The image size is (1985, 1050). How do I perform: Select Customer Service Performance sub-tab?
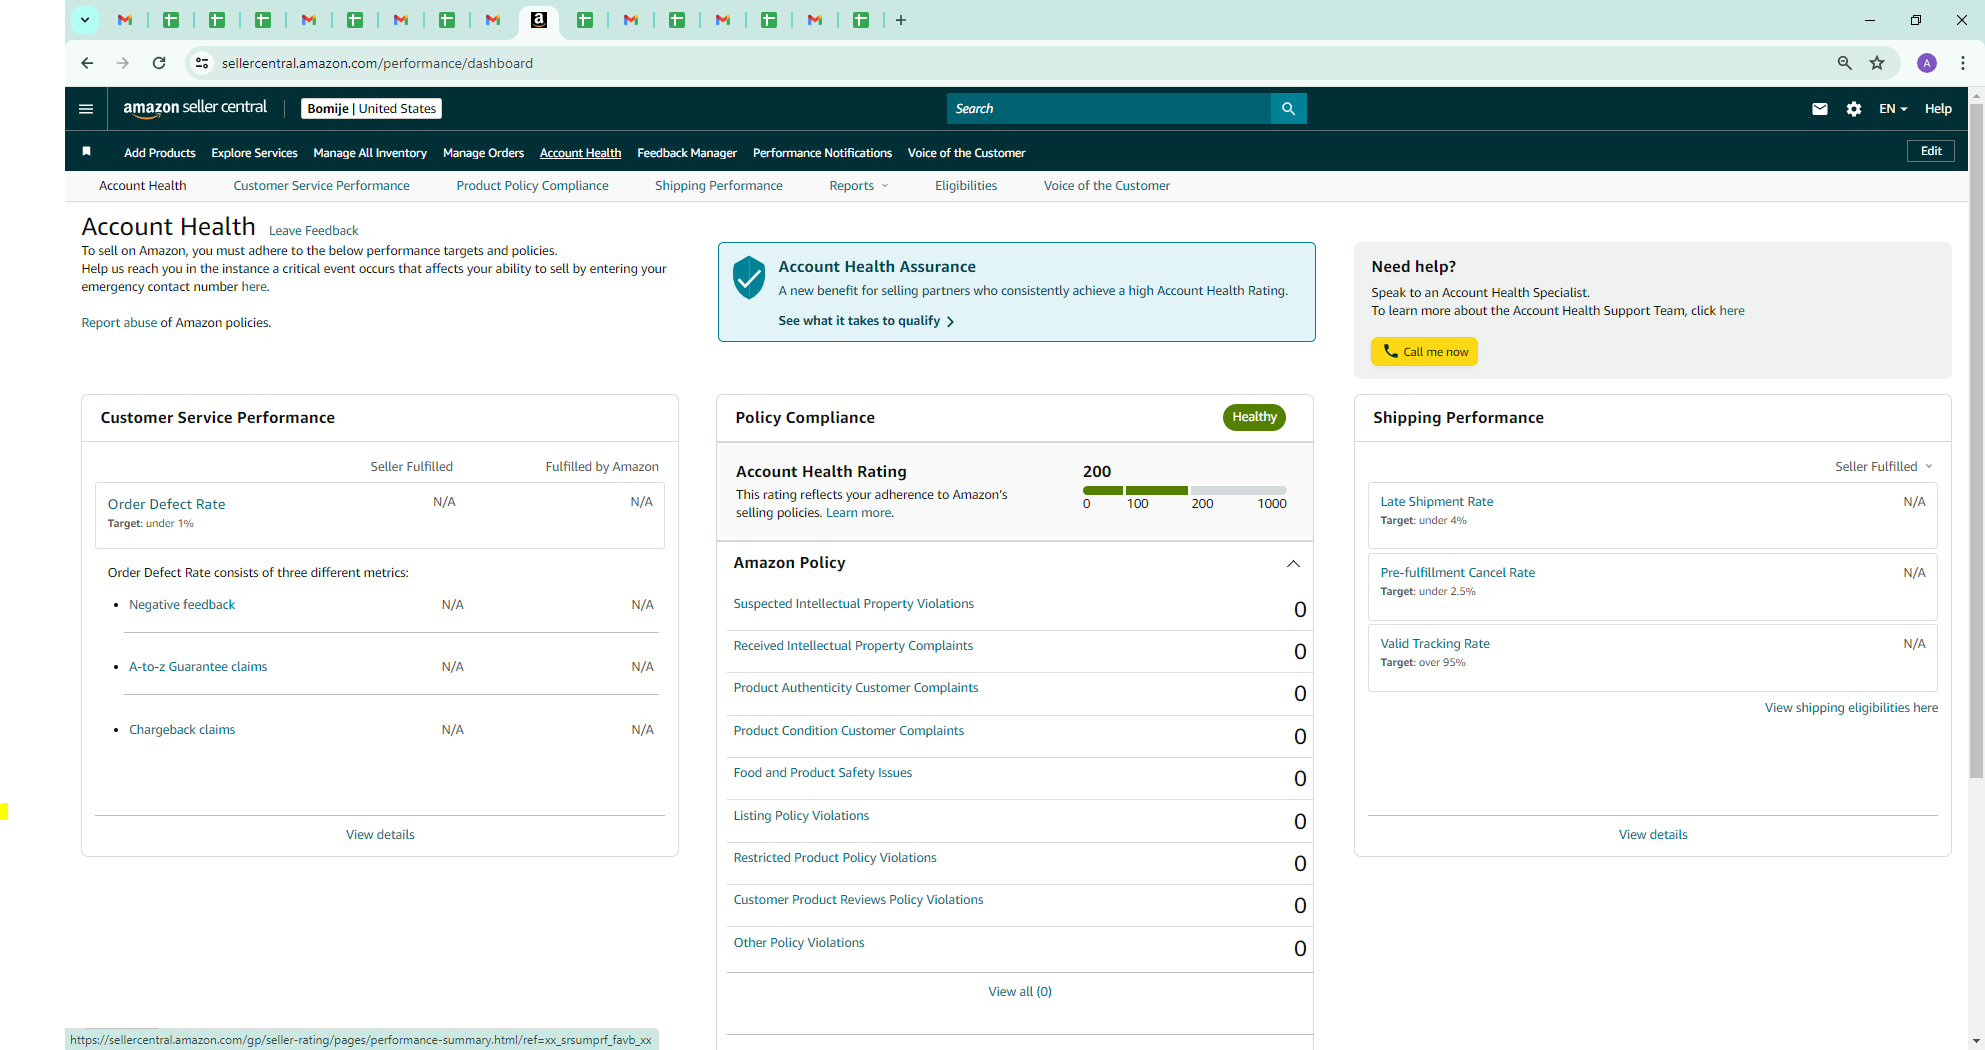point(321,186)
